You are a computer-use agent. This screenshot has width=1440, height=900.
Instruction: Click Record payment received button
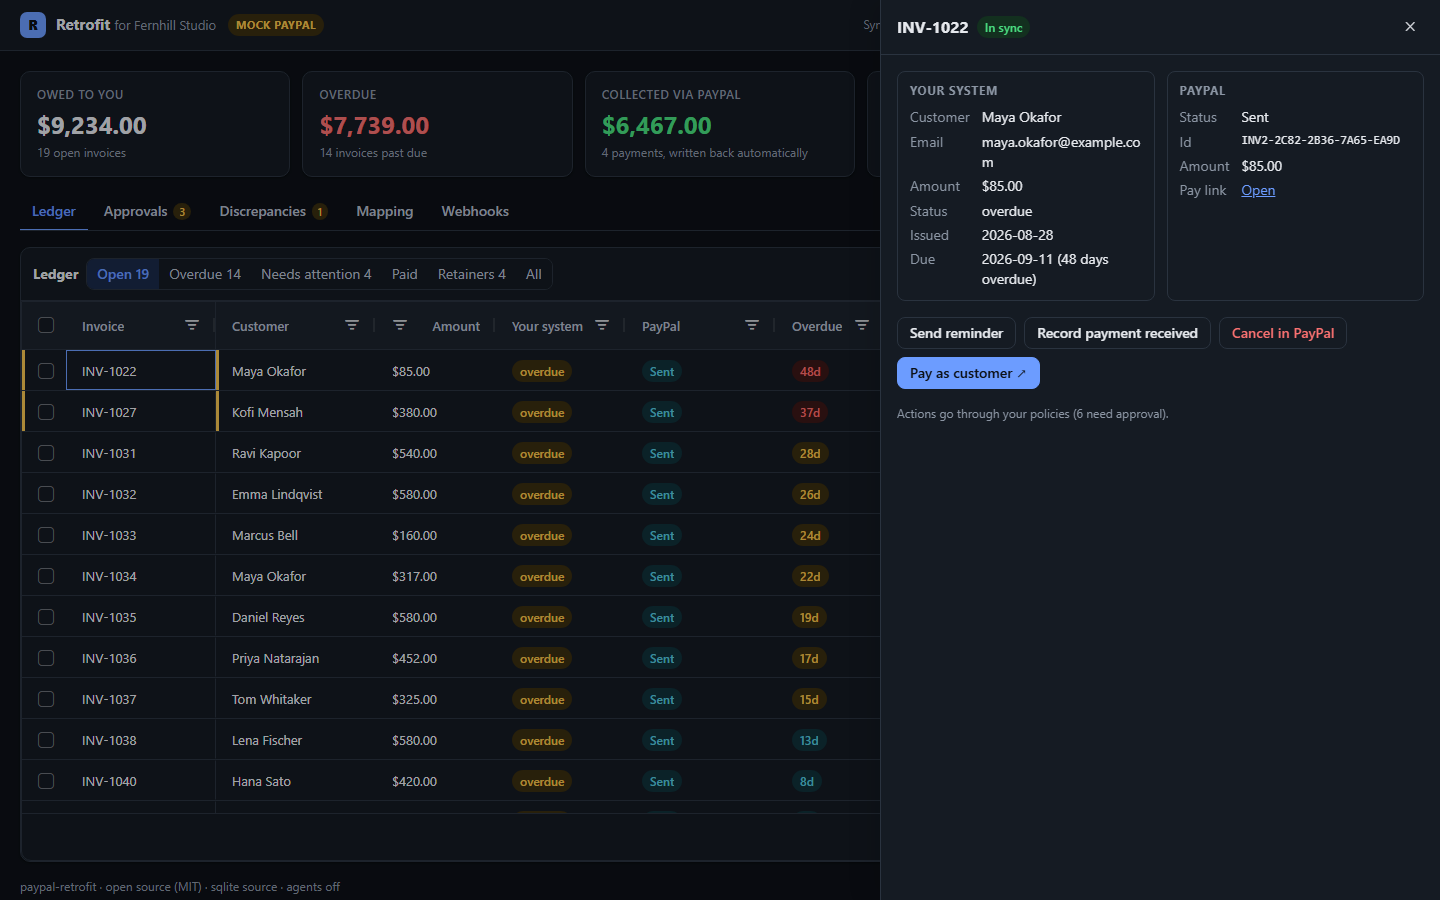coord(1117,333)
